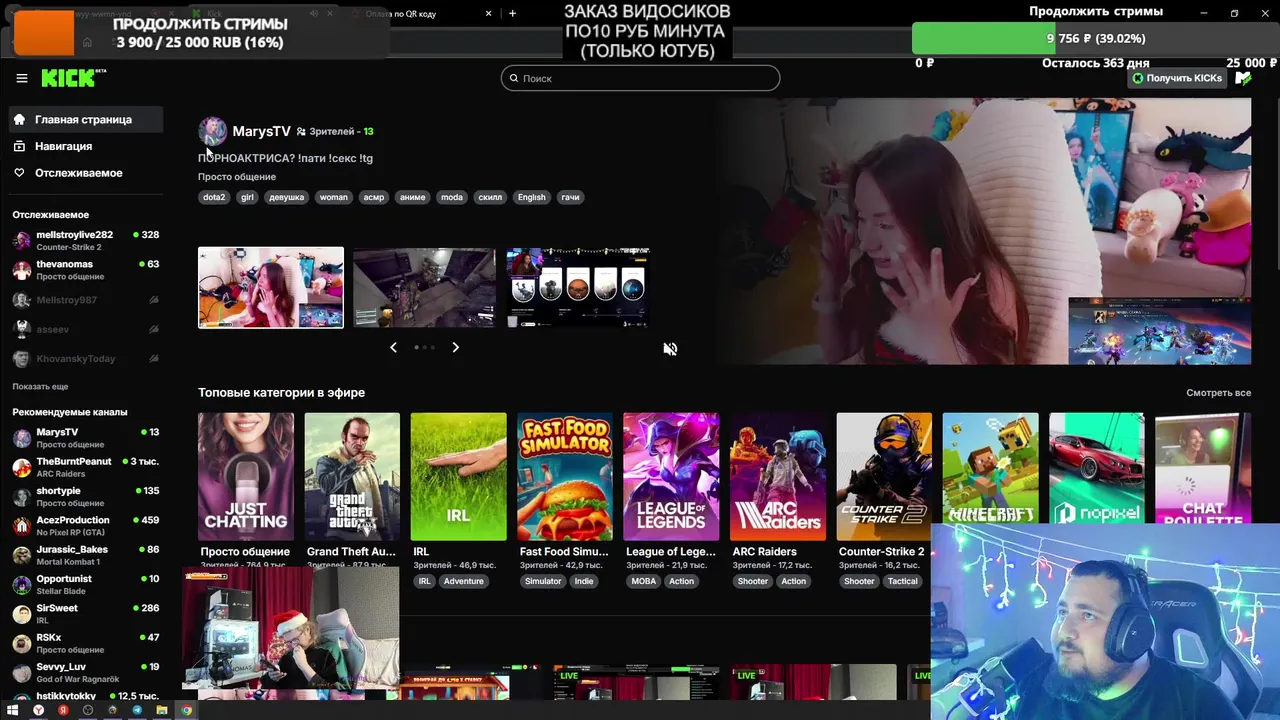Open the Minecraft category card
Viewport: 1280px width, 720px height.
(x=990, y=469)
